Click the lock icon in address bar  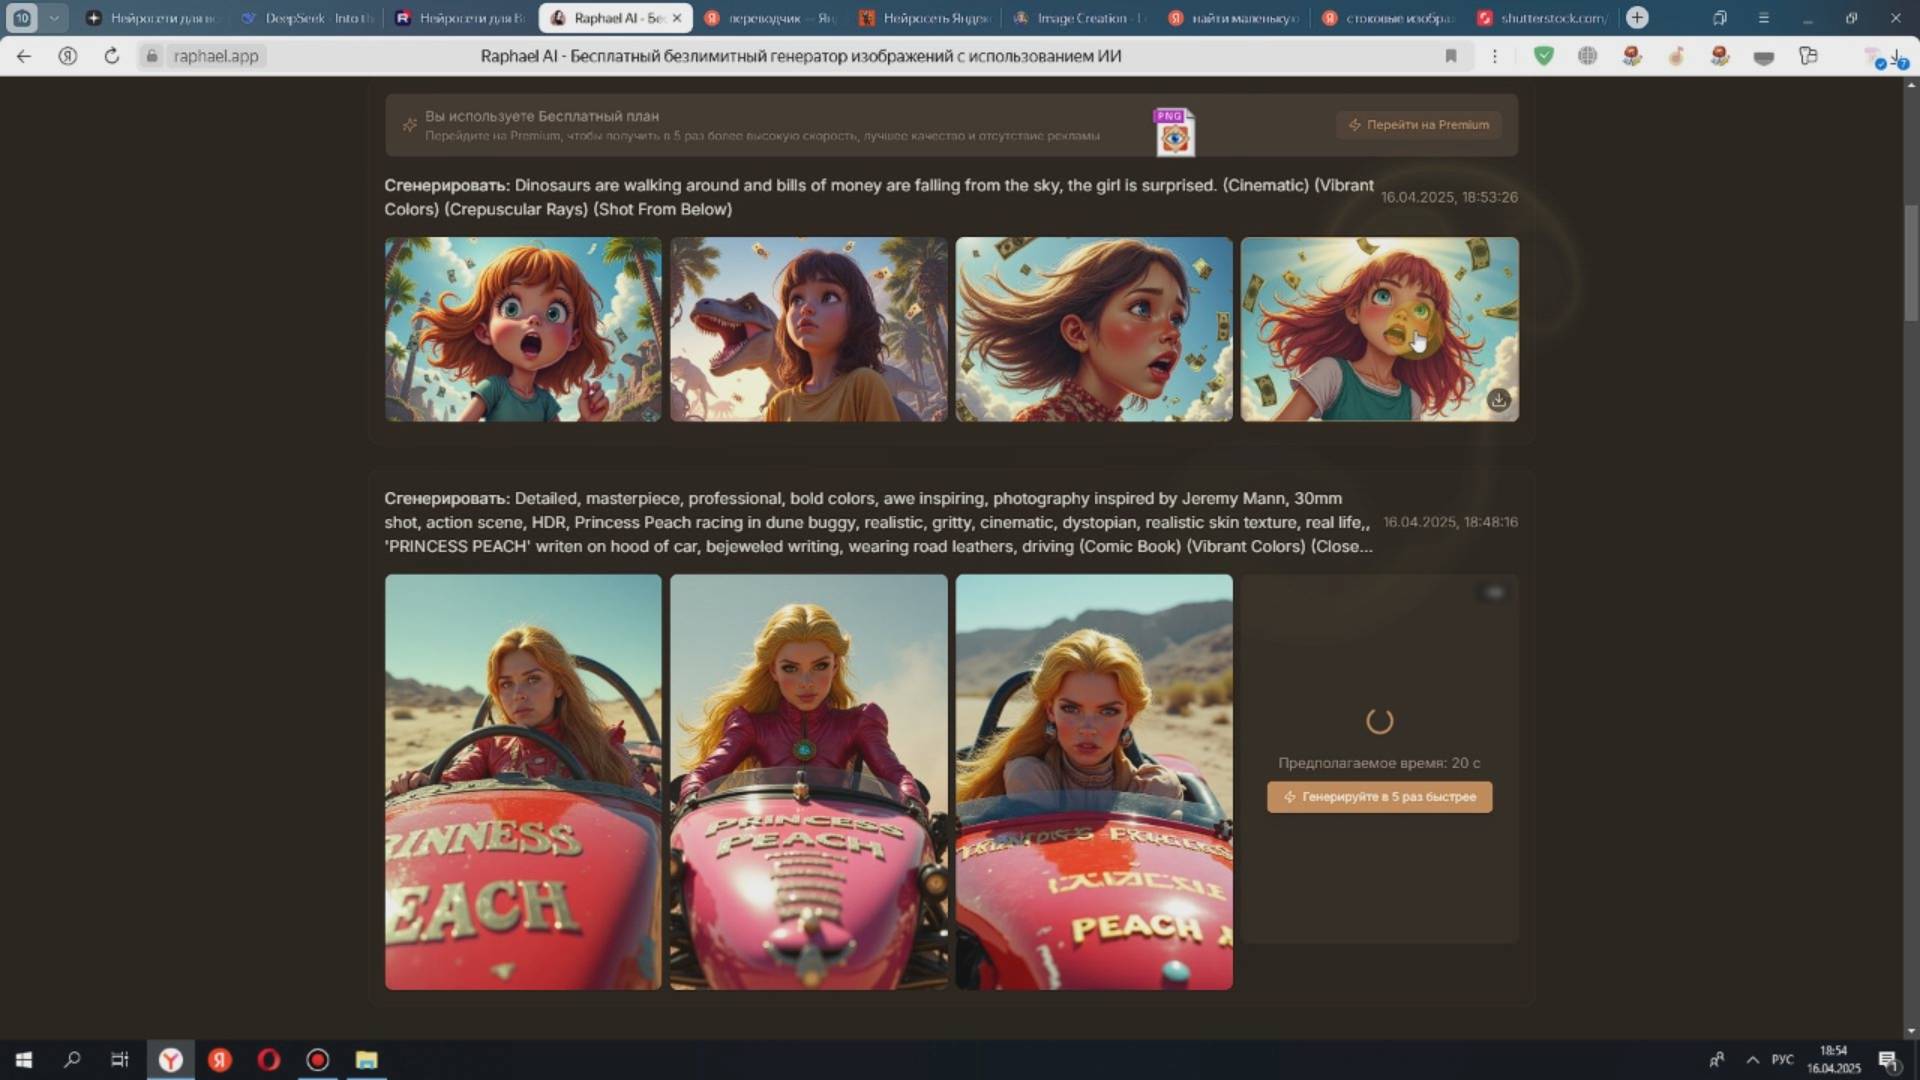pos(152,56)
